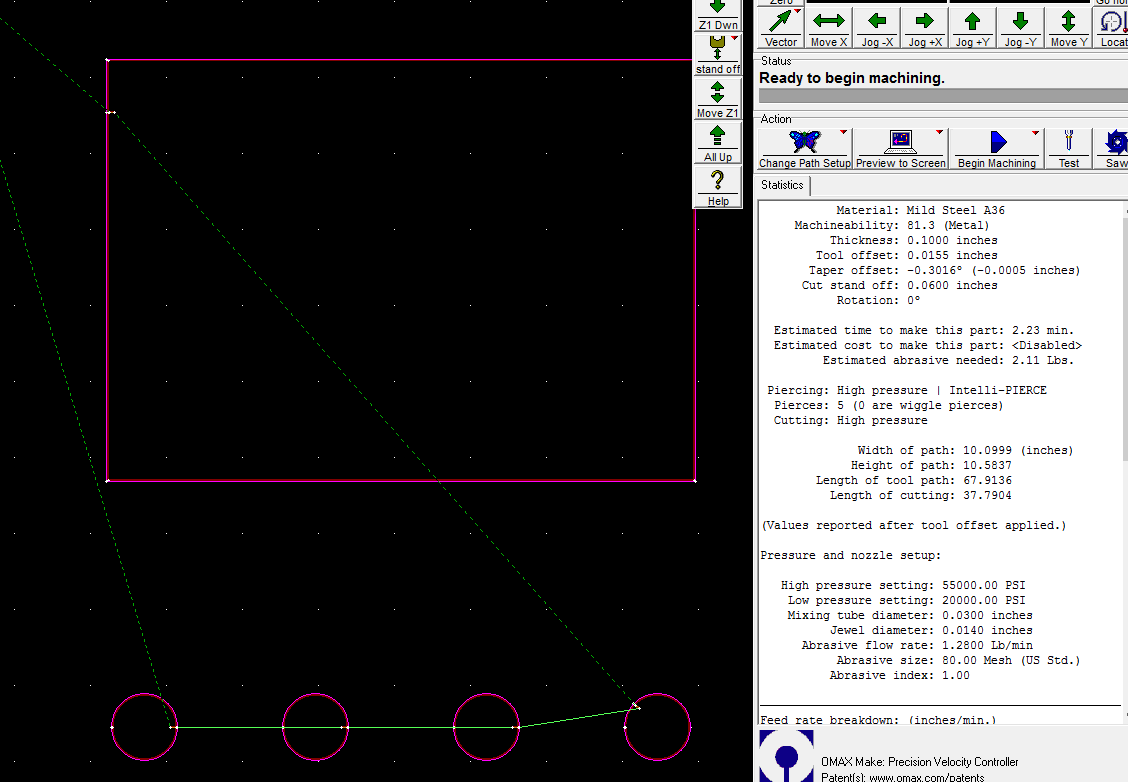The image size is (1128, 782).
Task: Click the "High pressure setting: 55000.00 PSI" line
Action: tap(903, 586)
